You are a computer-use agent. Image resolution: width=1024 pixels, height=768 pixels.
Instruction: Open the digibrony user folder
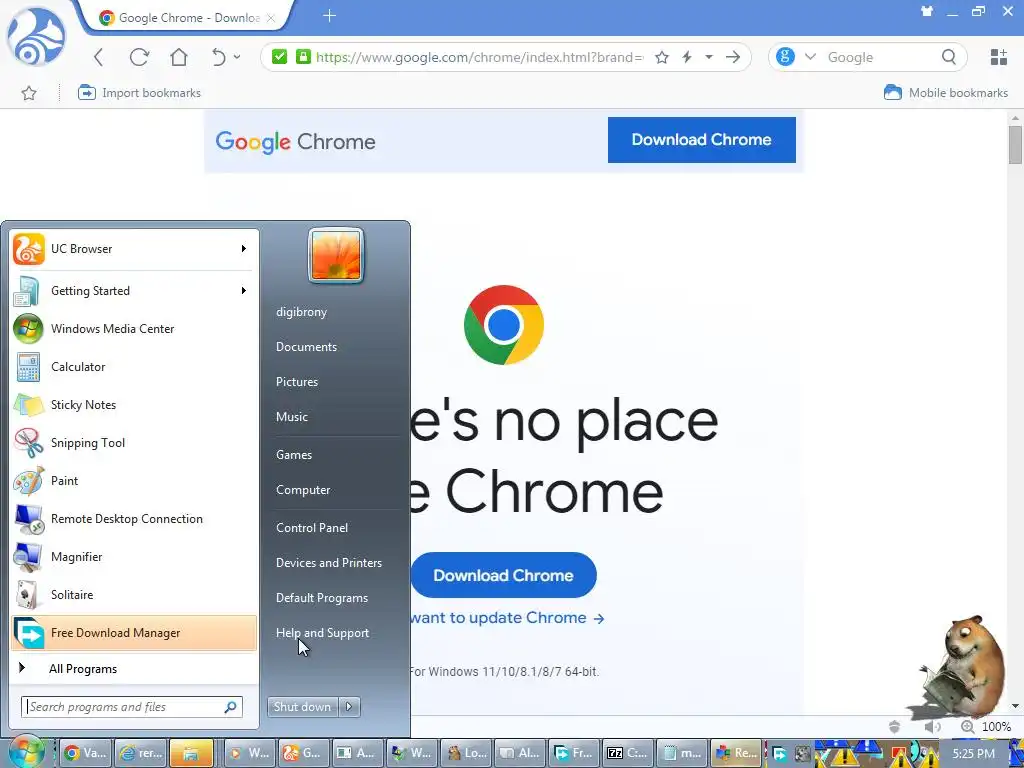pyautogui.click(x=301, y=312)
